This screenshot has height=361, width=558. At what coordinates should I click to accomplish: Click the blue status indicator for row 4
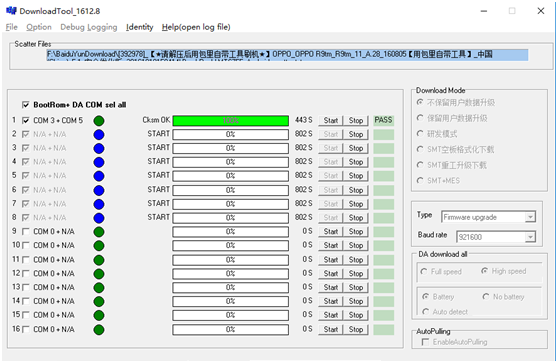(99, 162)
